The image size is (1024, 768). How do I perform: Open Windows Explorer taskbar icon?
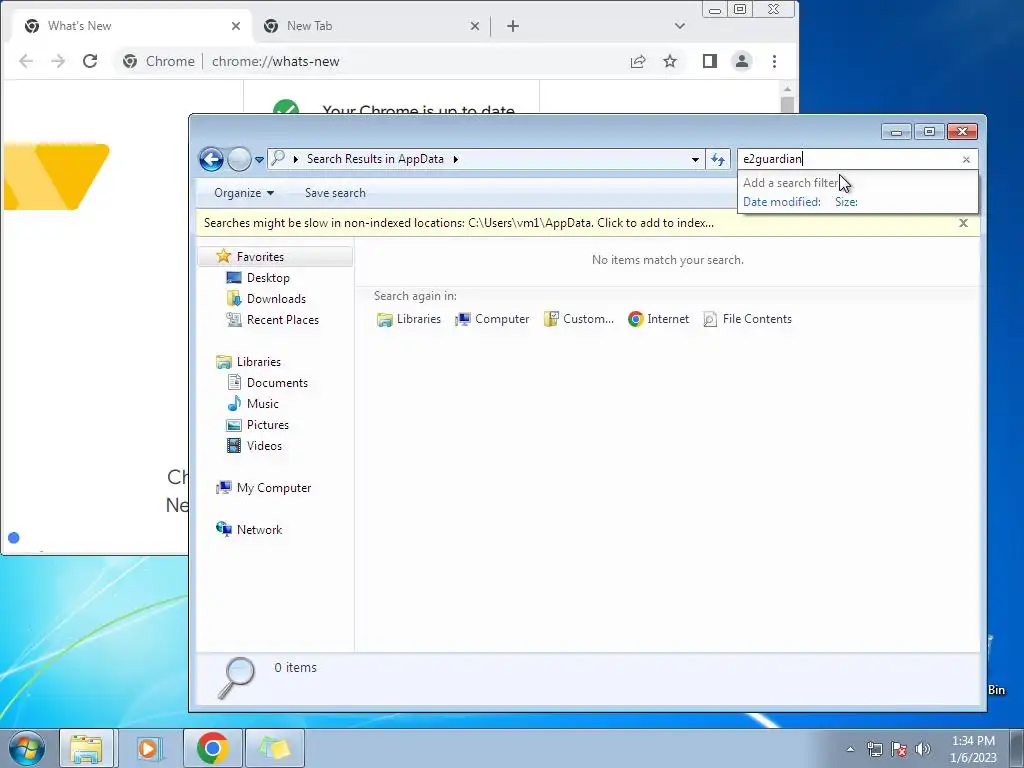tap(86, 748)
